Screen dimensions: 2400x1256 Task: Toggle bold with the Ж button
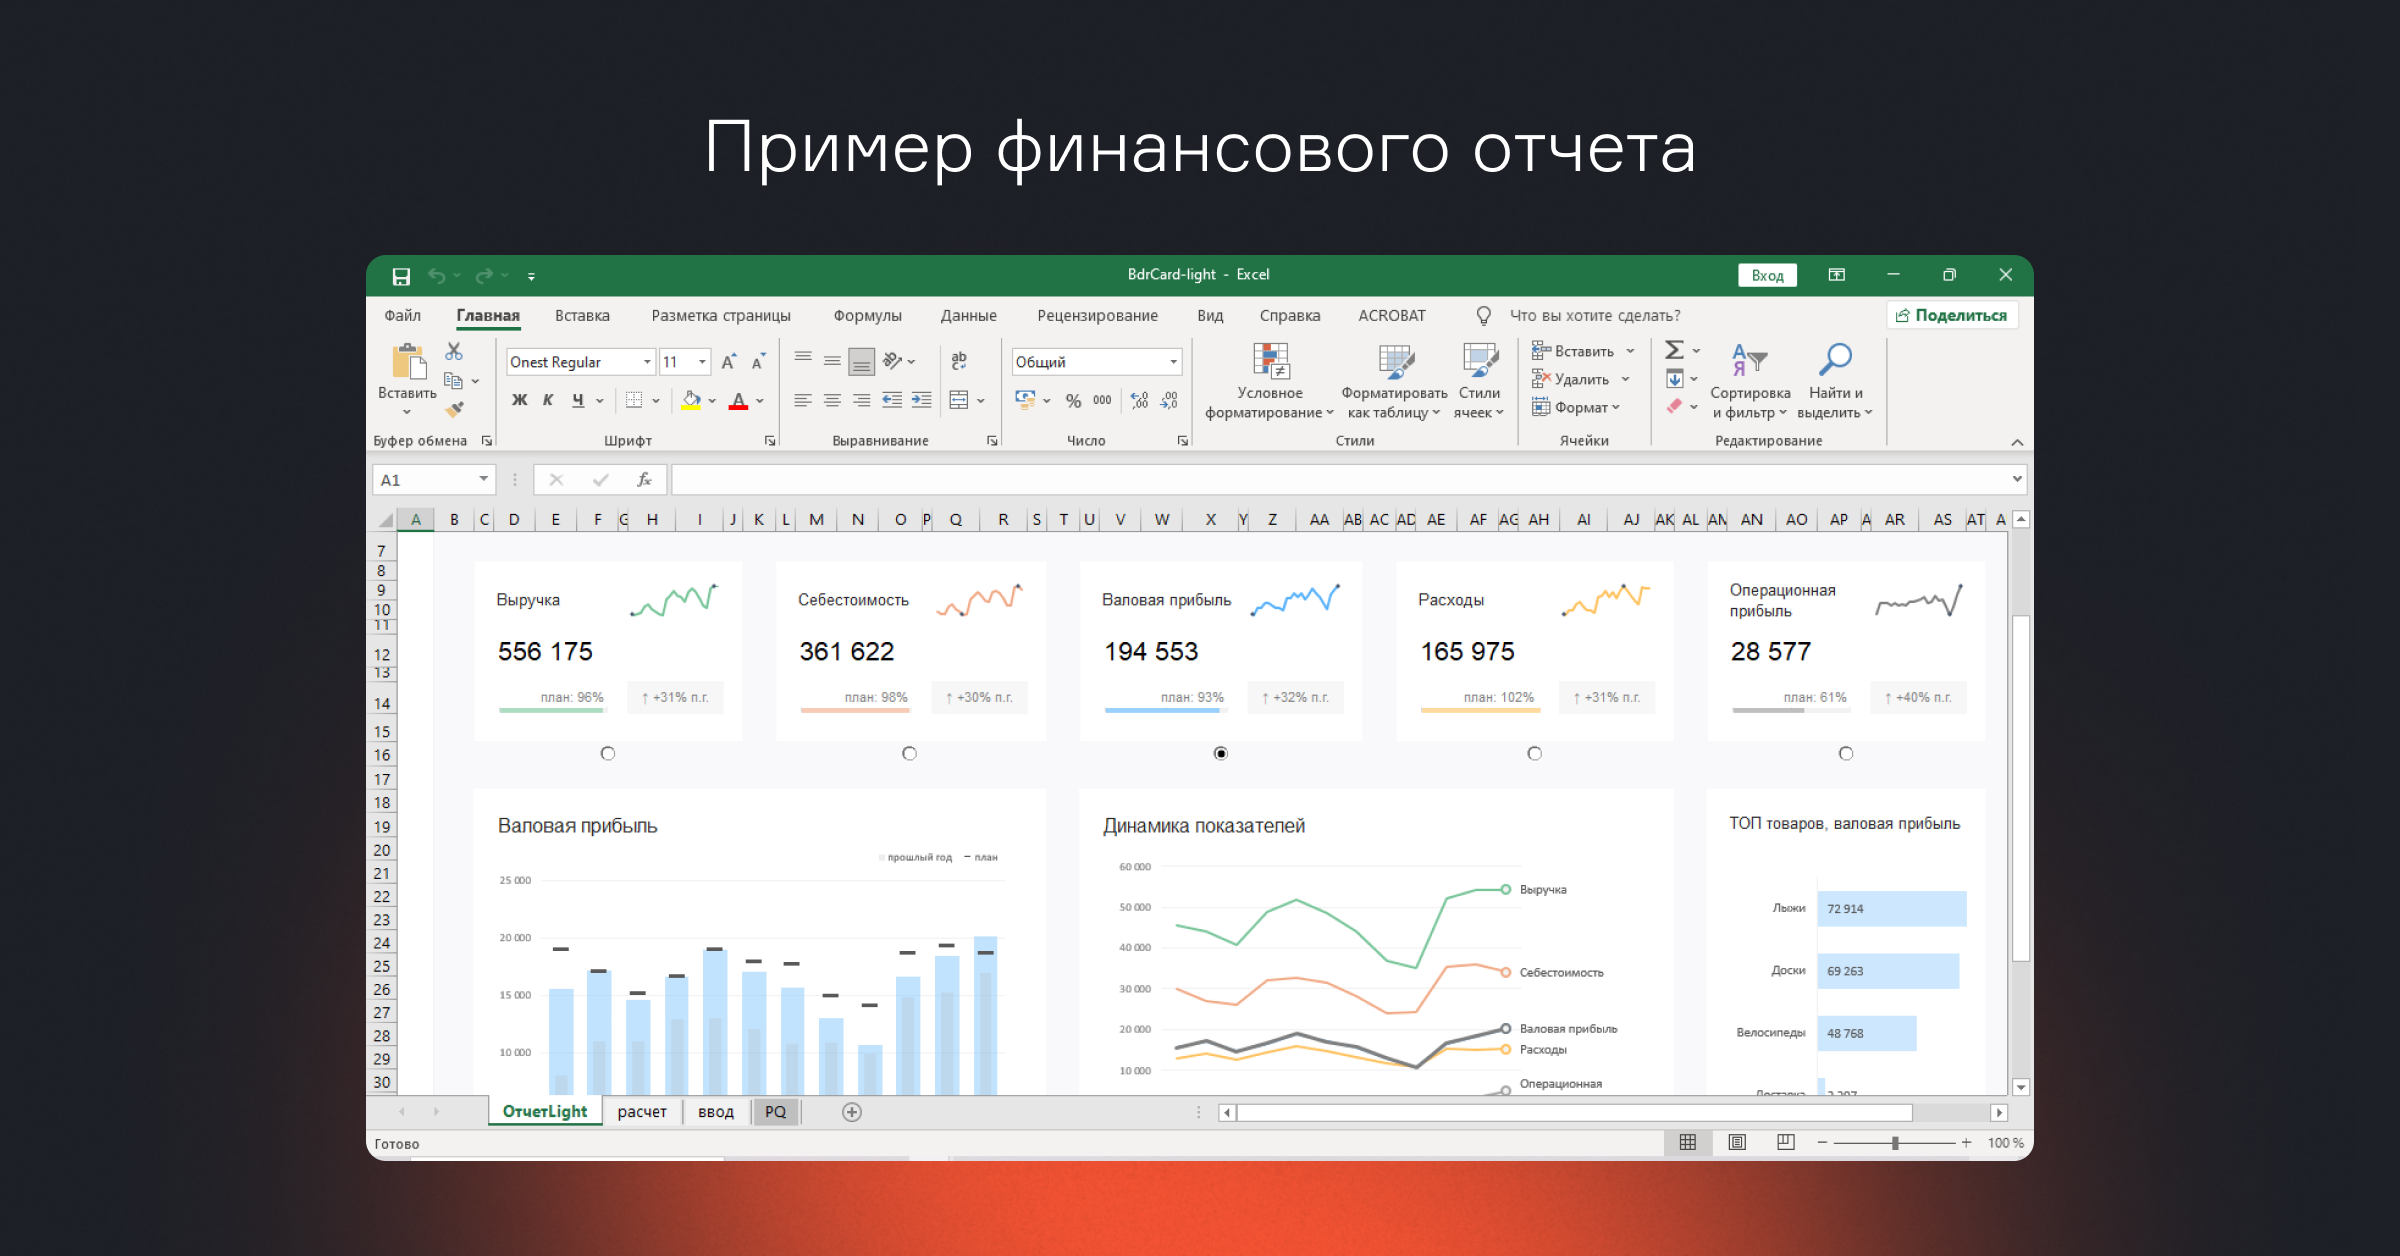click(x=519, y=400)
